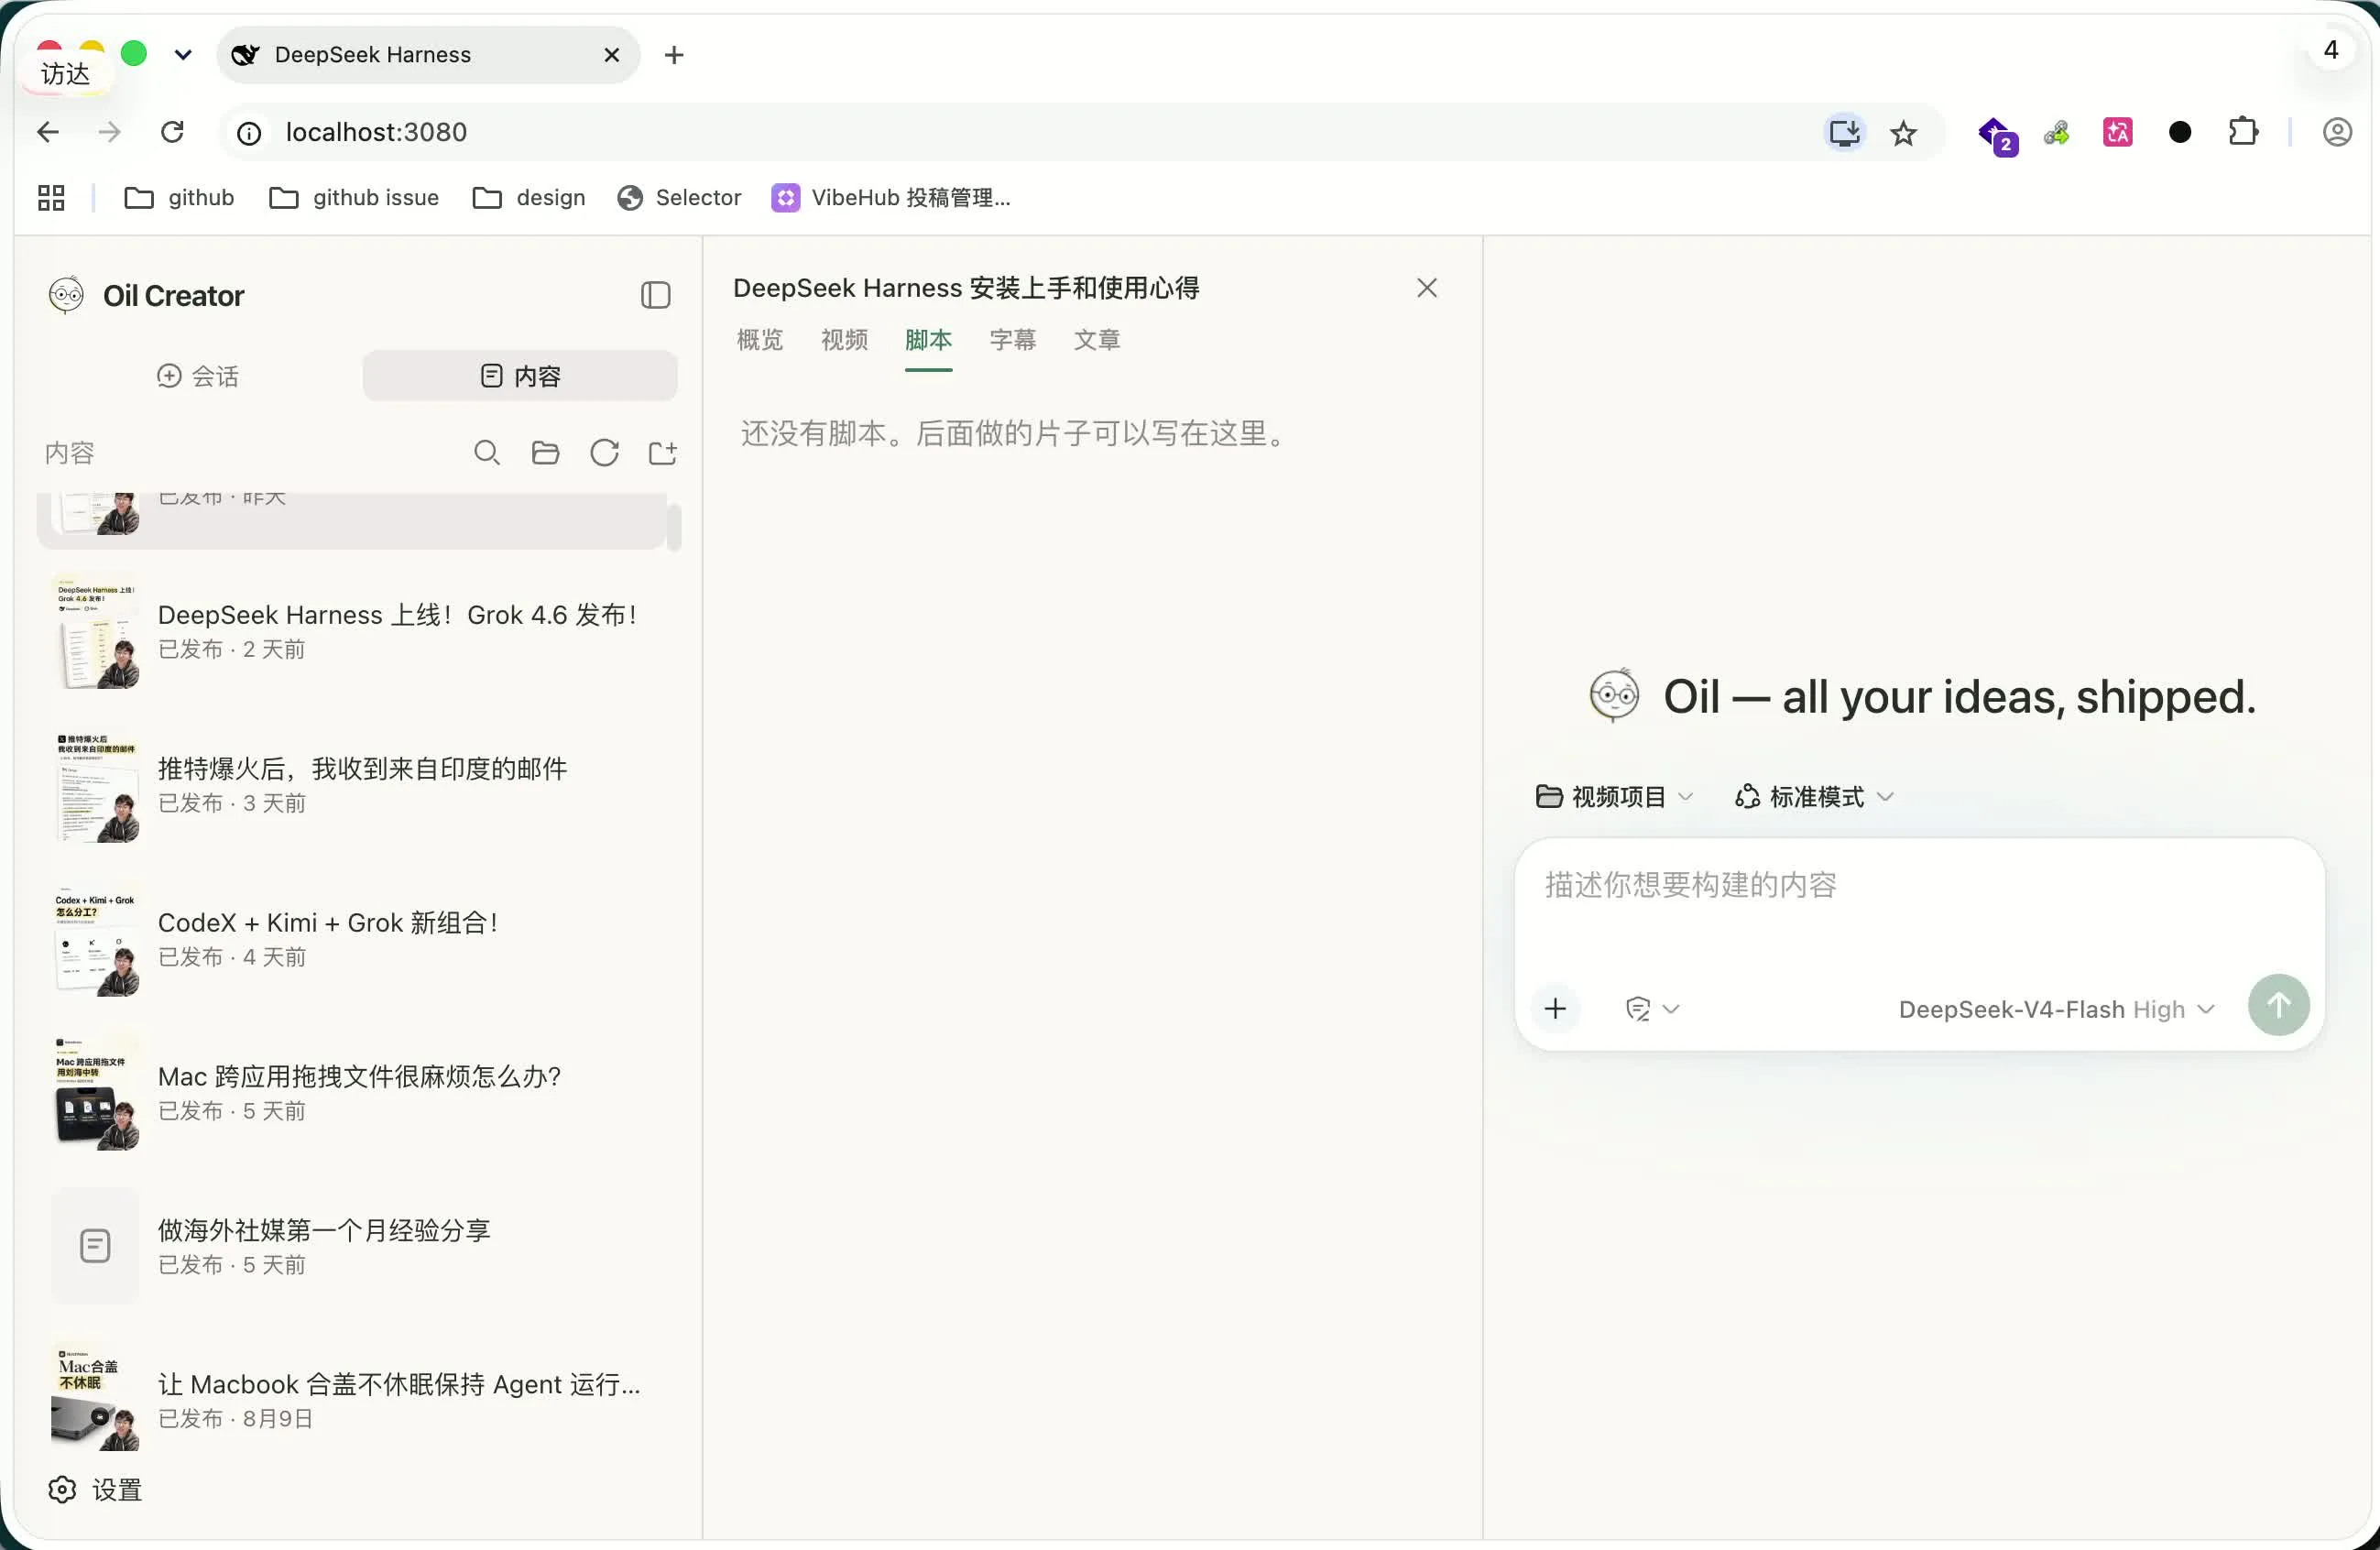
Task: Refresh the content list
Action: [x=604, y=453]
